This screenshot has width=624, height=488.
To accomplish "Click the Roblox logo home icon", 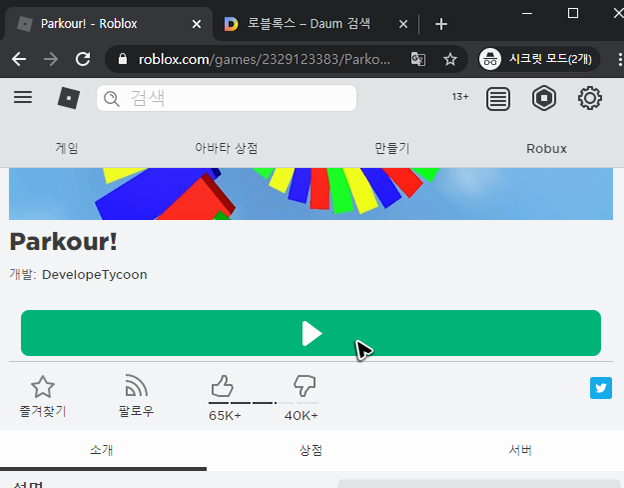I will coord(68,98).
